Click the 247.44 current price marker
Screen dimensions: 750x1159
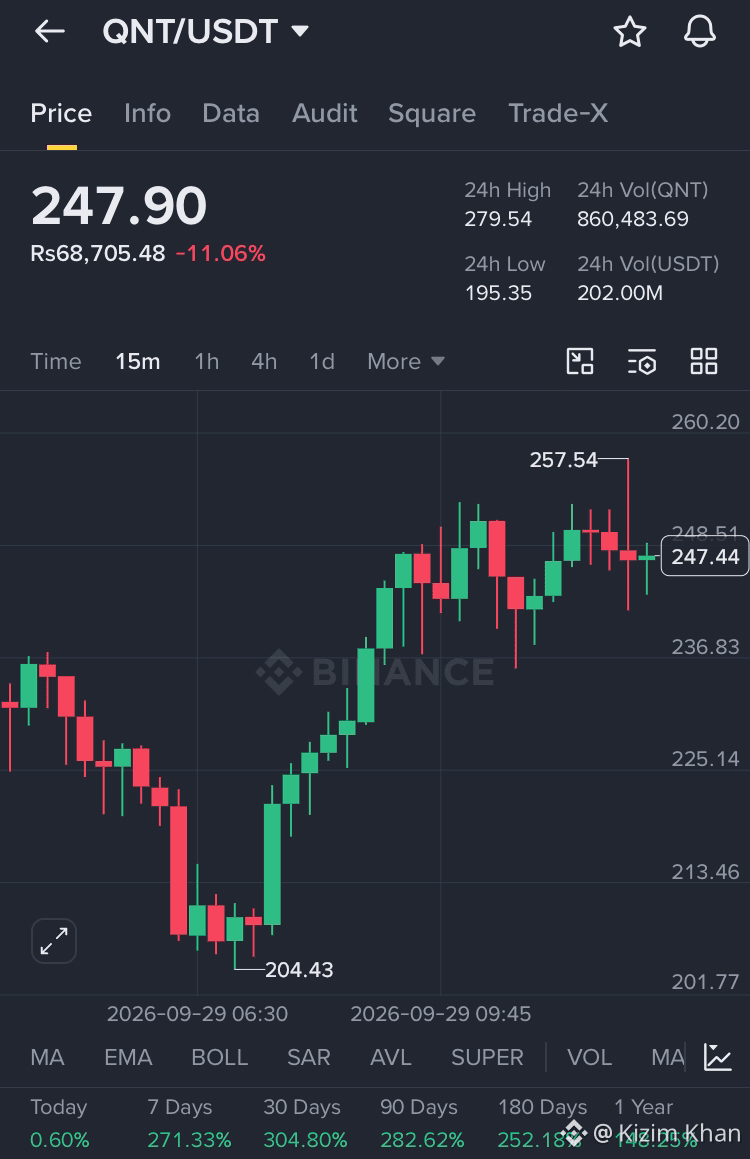704,557
